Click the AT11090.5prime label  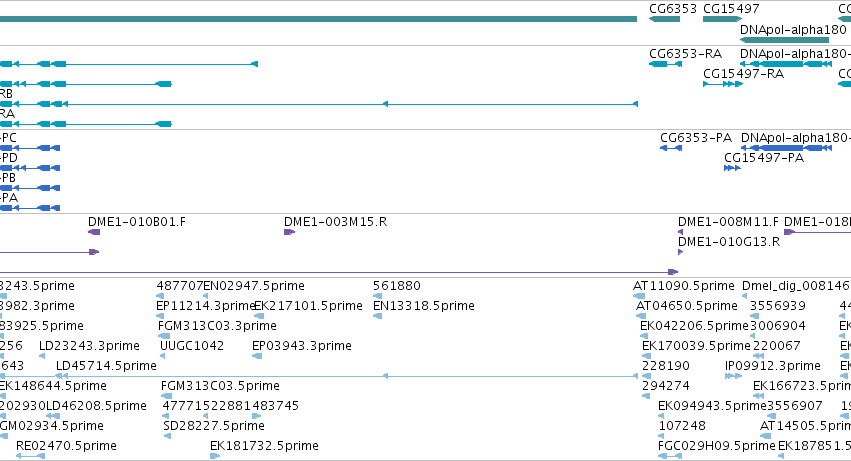click(x=684, y=286)
